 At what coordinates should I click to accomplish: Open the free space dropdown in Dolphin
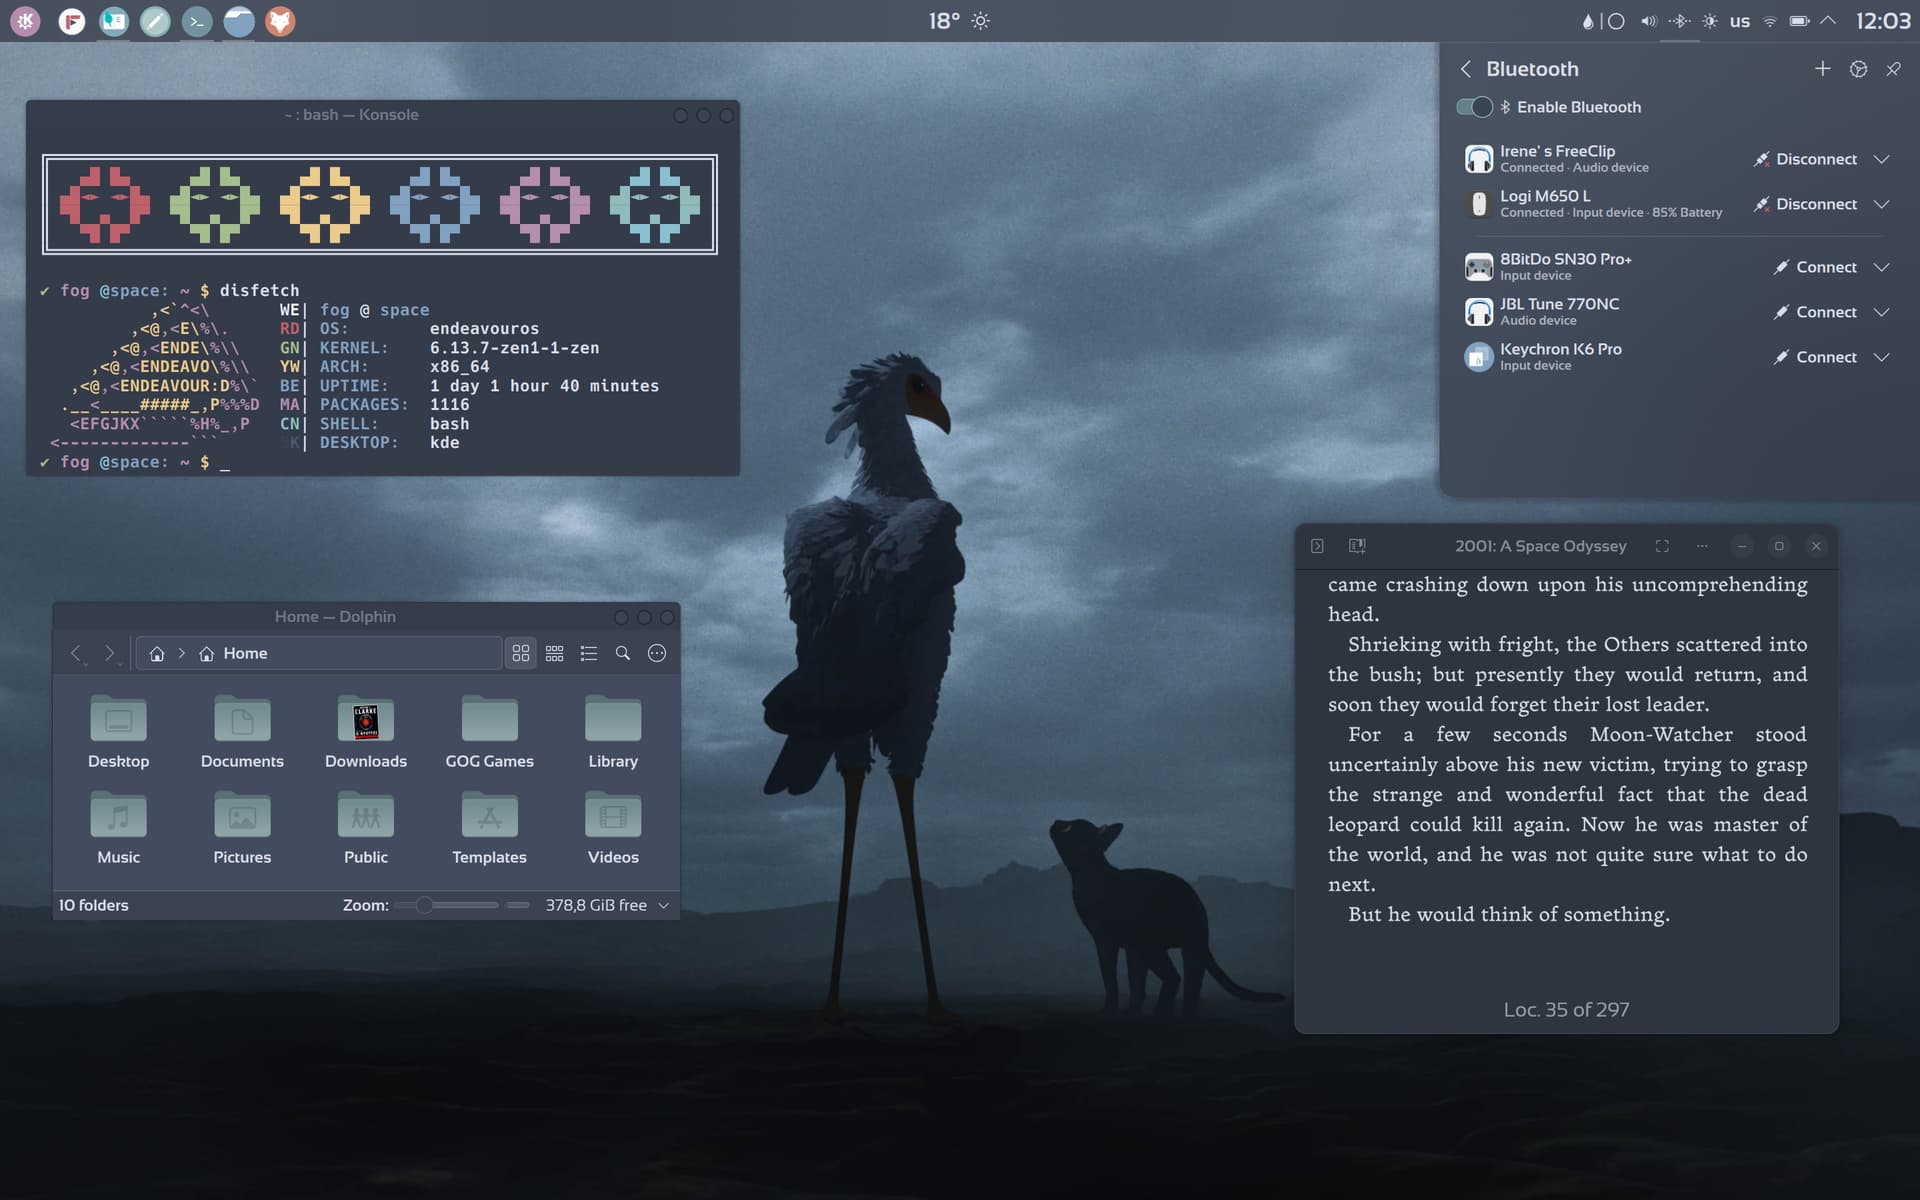coord(663,905)
